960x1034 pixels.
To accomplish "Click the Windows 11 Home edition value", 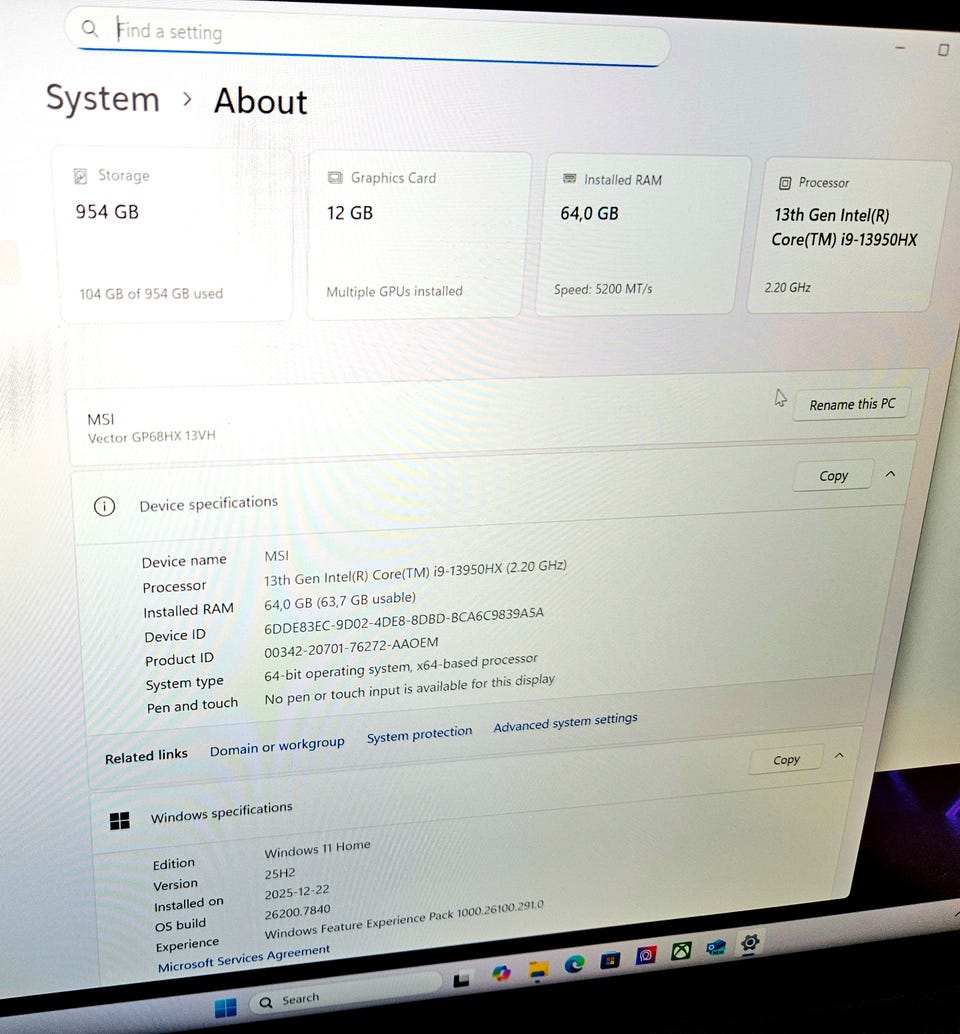I will [x=317, y=849].
